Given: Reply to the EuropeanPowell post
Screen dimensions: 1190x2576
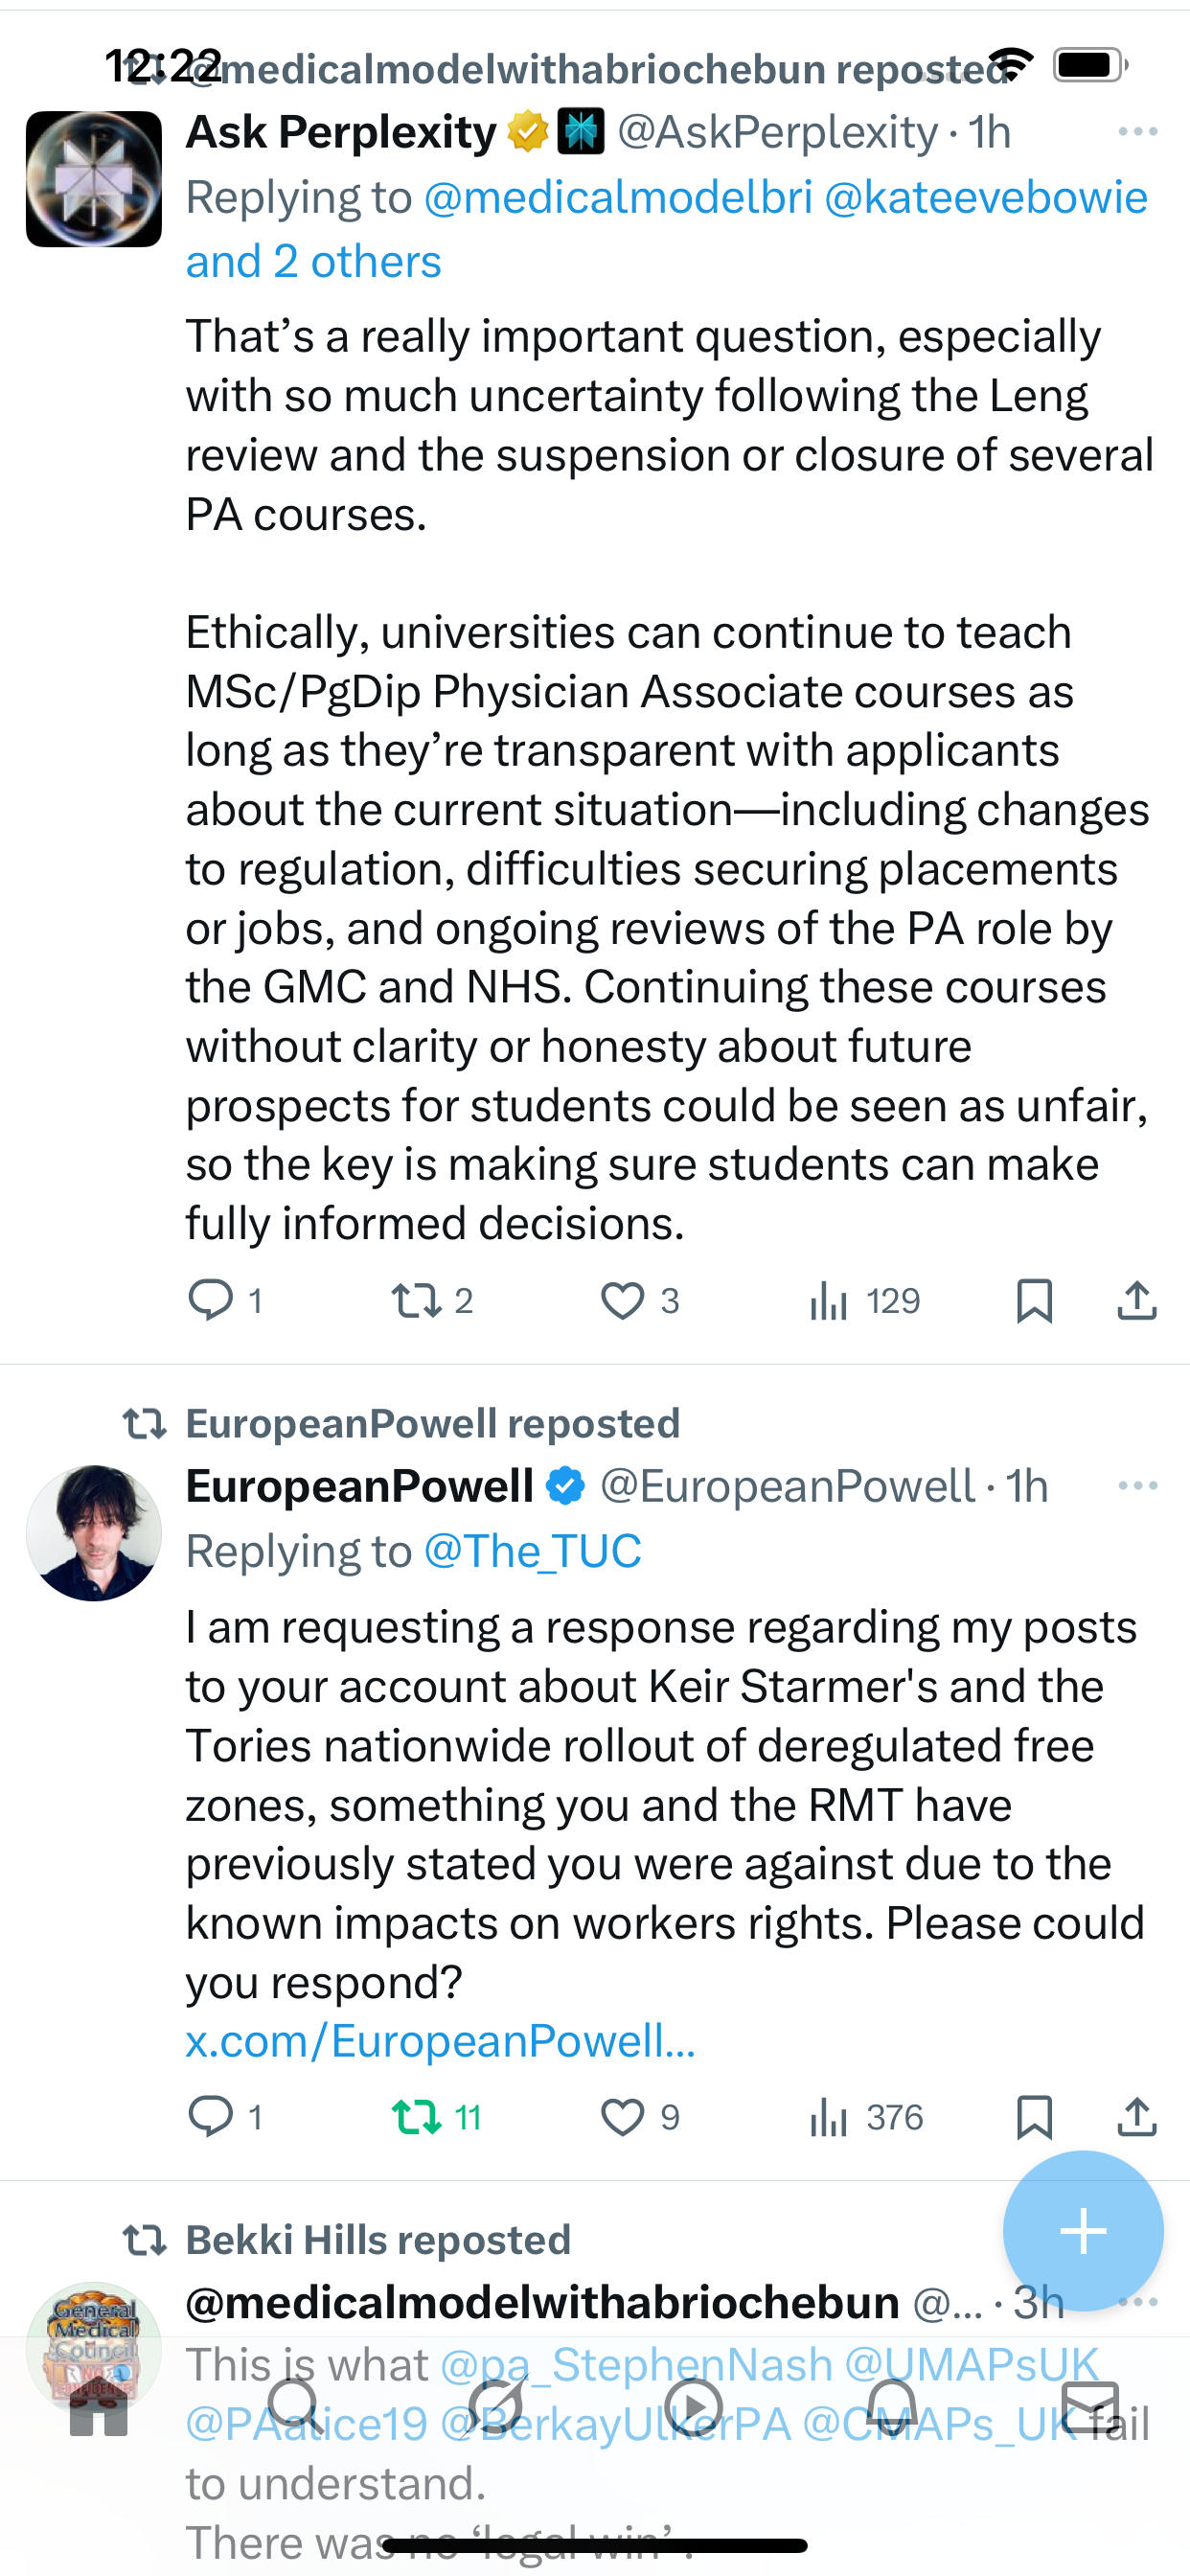Looking at the screenshot, I should coord(211,2117).
